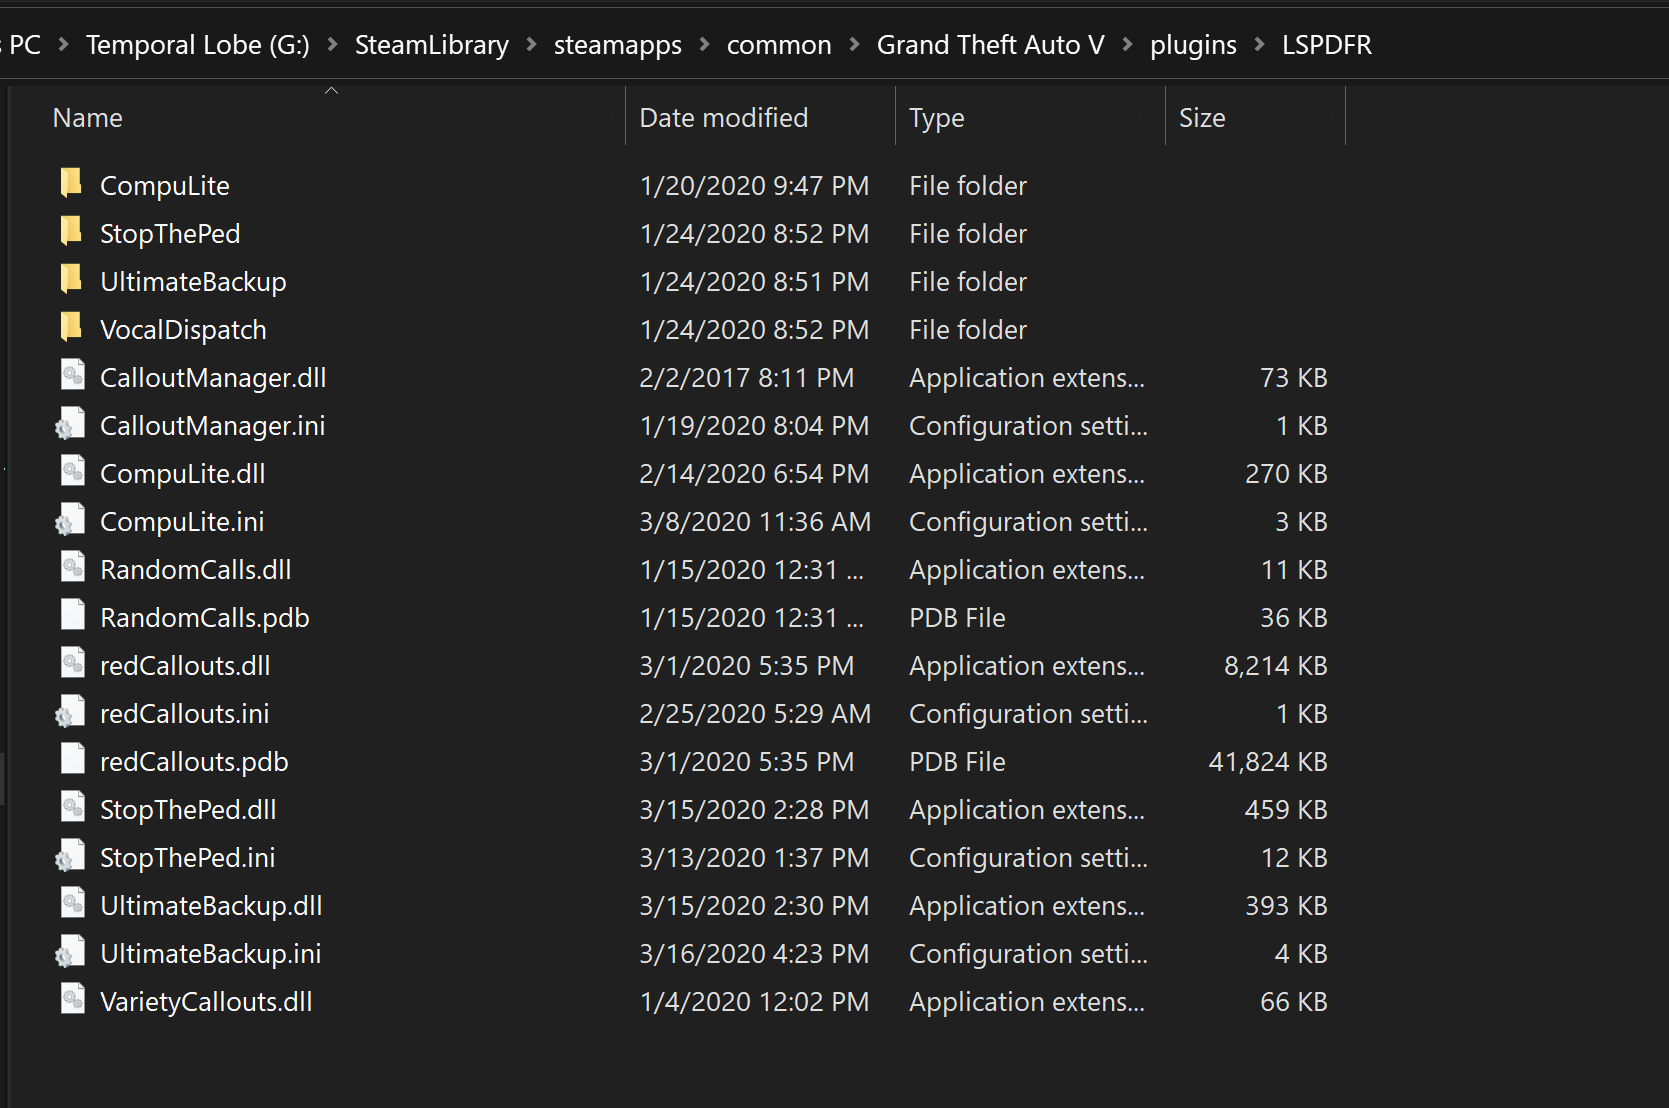Select the StopThePed.ini file name
The width and height of the screenshot is (1669, 1108).
click(187, 858)
